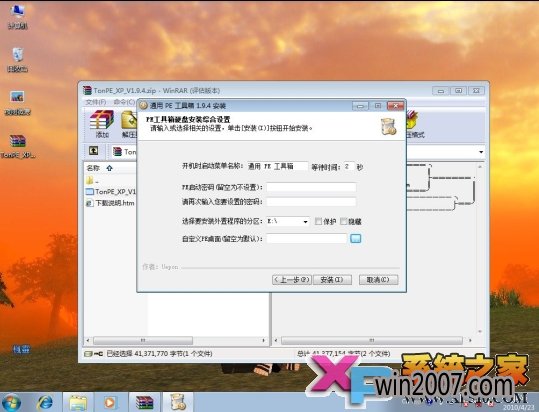Click the 取消(C) cancel button
Screen dimensions: 539x412
point(378,280)
